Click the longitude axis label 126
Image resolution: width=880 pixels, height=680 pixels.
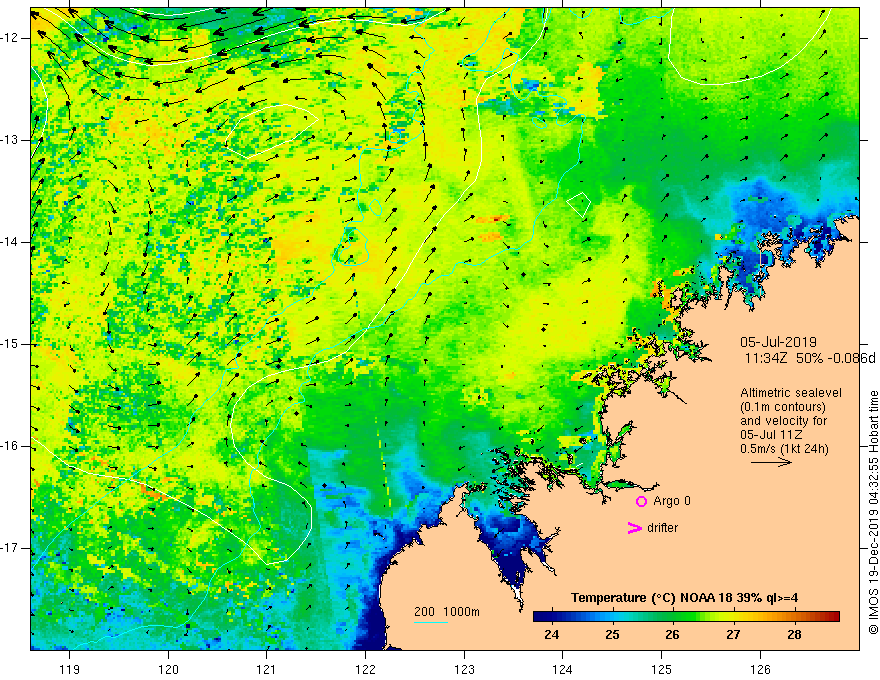(x=760, y=669)
